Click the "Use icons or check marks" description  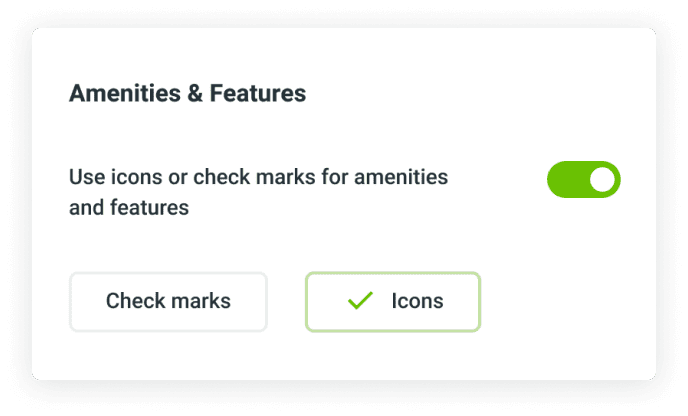coord(258,177)
